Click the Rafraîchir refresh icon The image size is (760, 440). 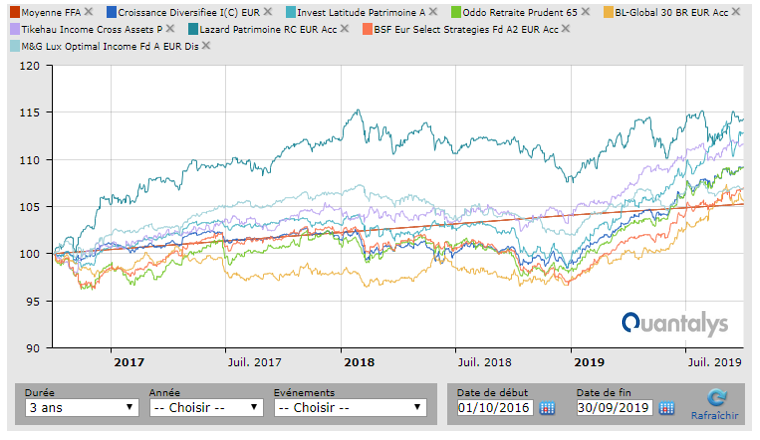[716, 398]
